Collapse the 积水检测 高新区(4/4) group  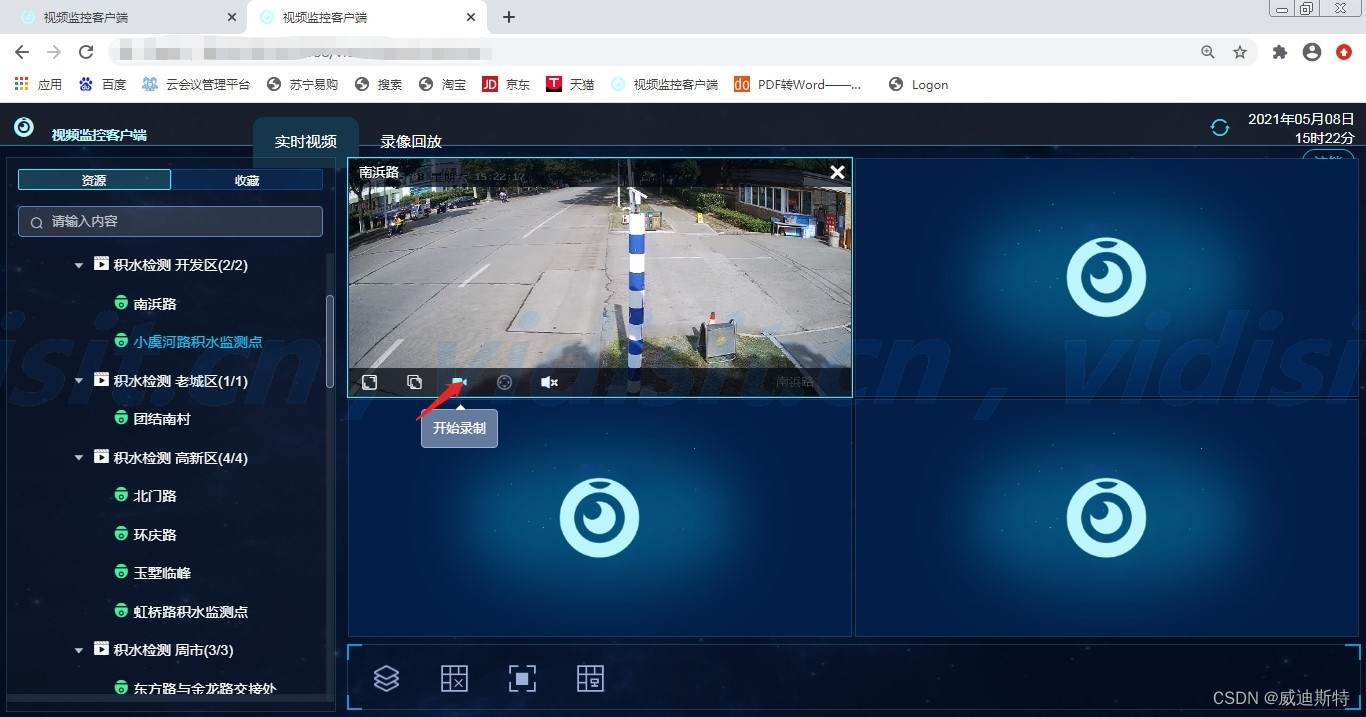[x=79, y=458]
